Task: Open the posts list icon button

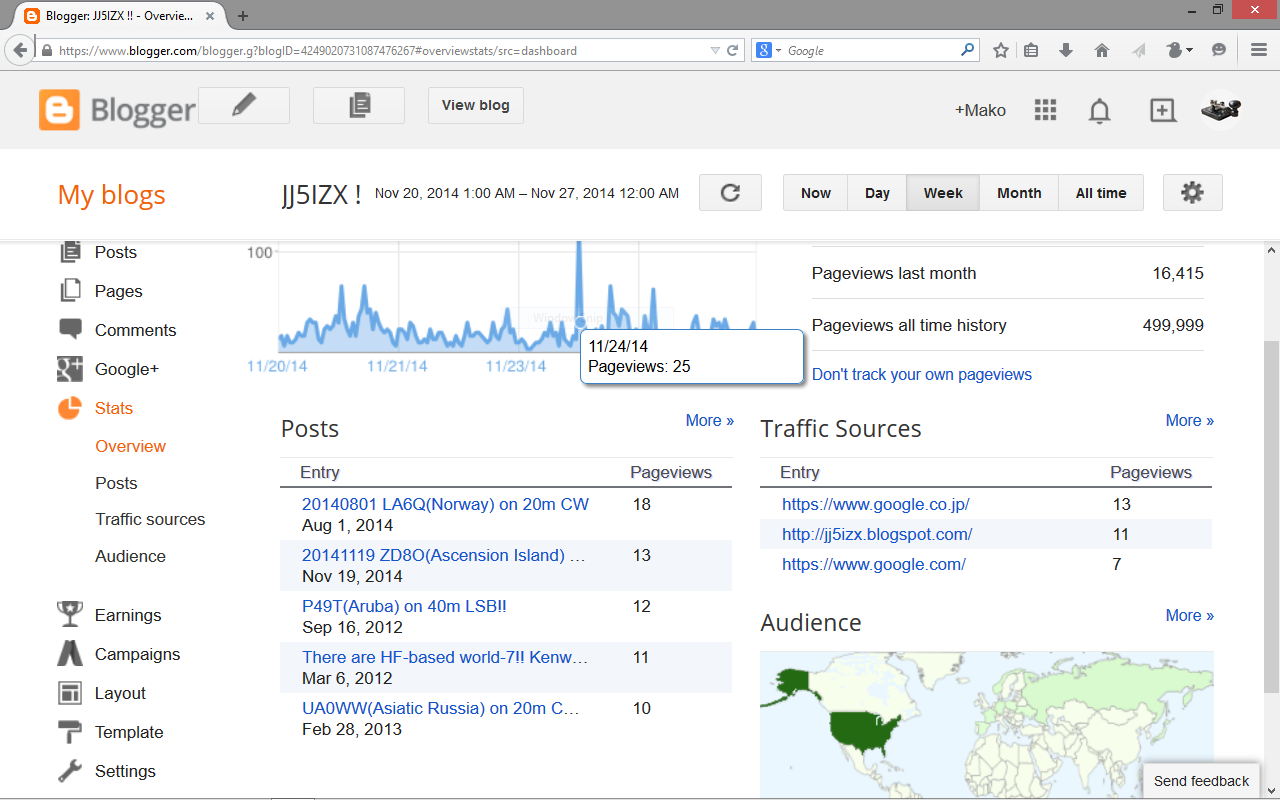Action: (x=359, y=105)
